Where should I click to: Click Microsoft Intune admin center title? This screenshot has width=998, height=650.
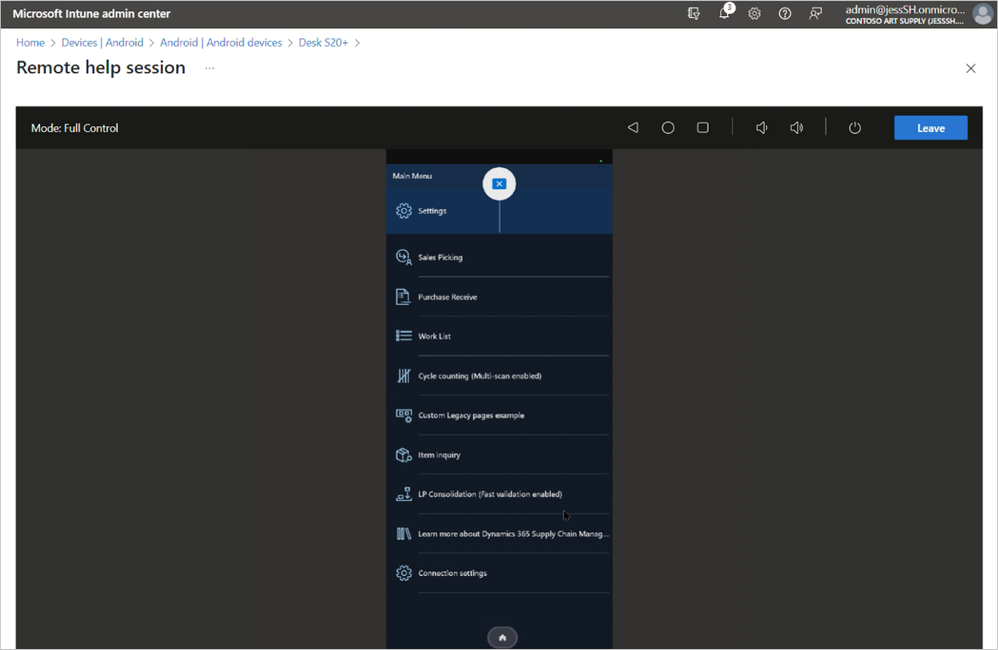click(x=92, y=13)
